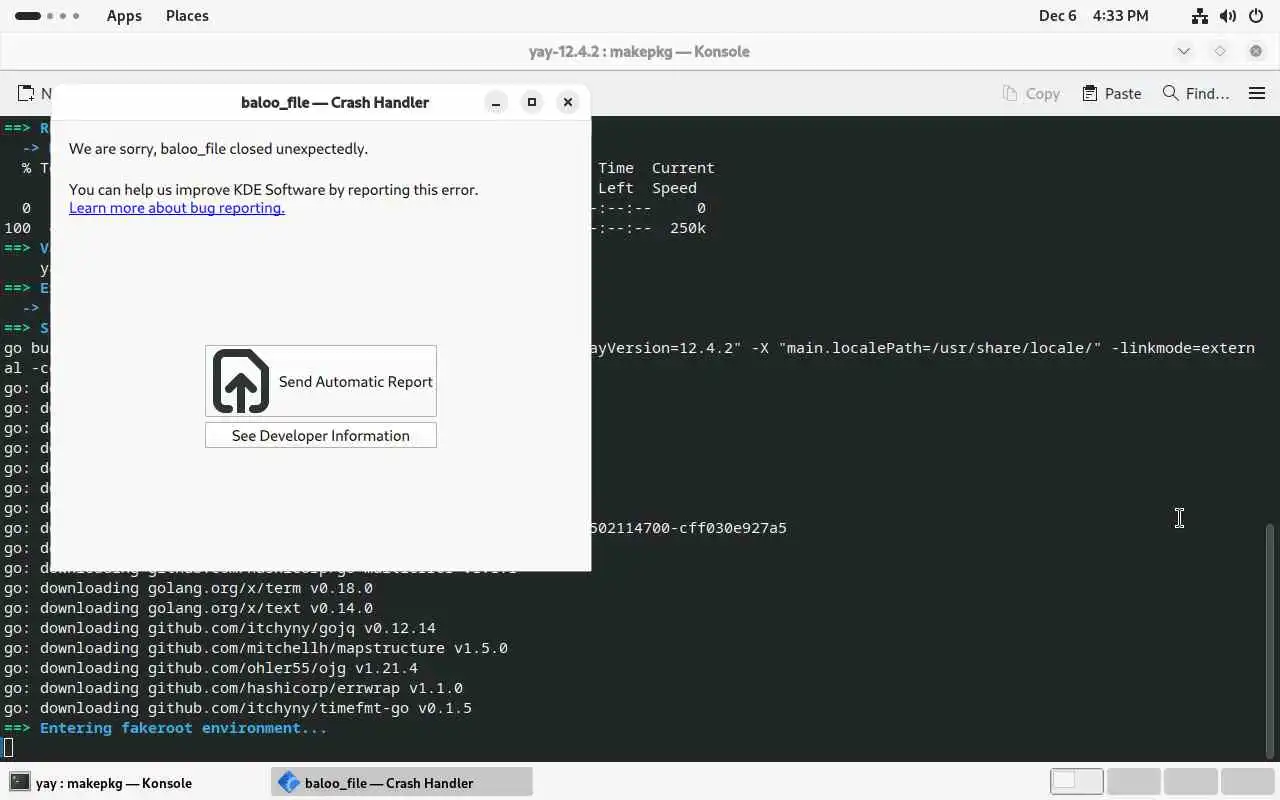Click the ohler55/ojg v1.21.4 line
1280x800 pixels.
pyautogui.click(x=211, y=668)
